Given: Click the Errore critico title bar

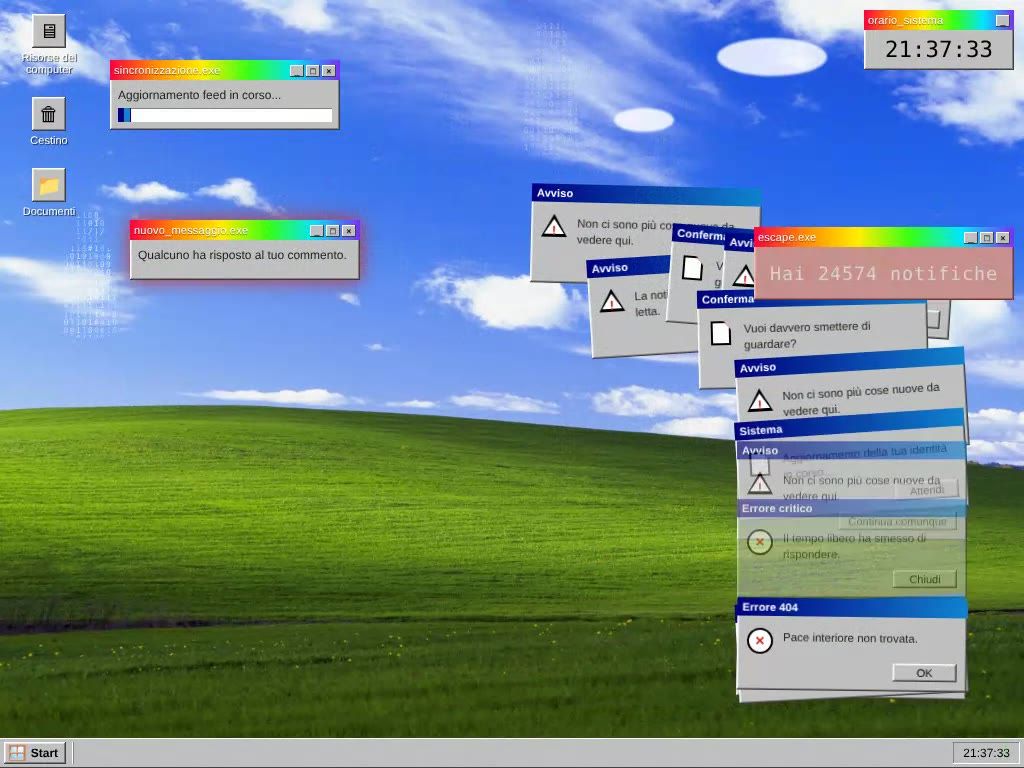Looking at the screenshot, I should (x=852, y=508).
